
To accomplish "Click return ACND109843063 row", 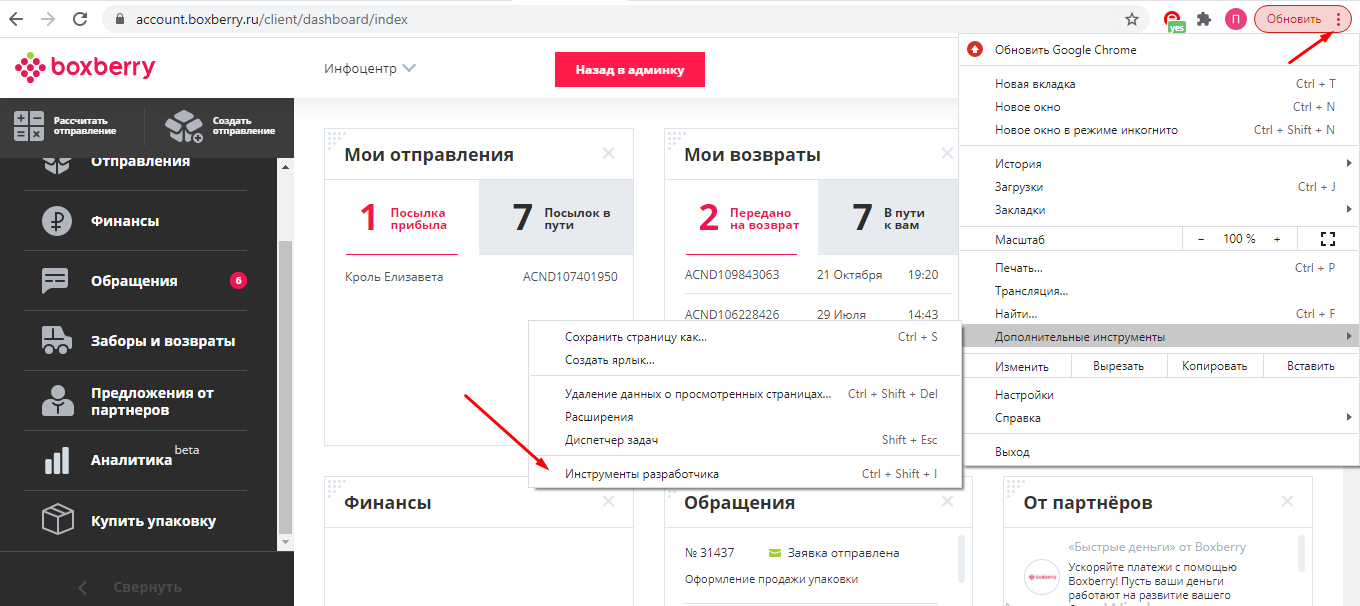I will pyautogui.click(x=812, y=275).
